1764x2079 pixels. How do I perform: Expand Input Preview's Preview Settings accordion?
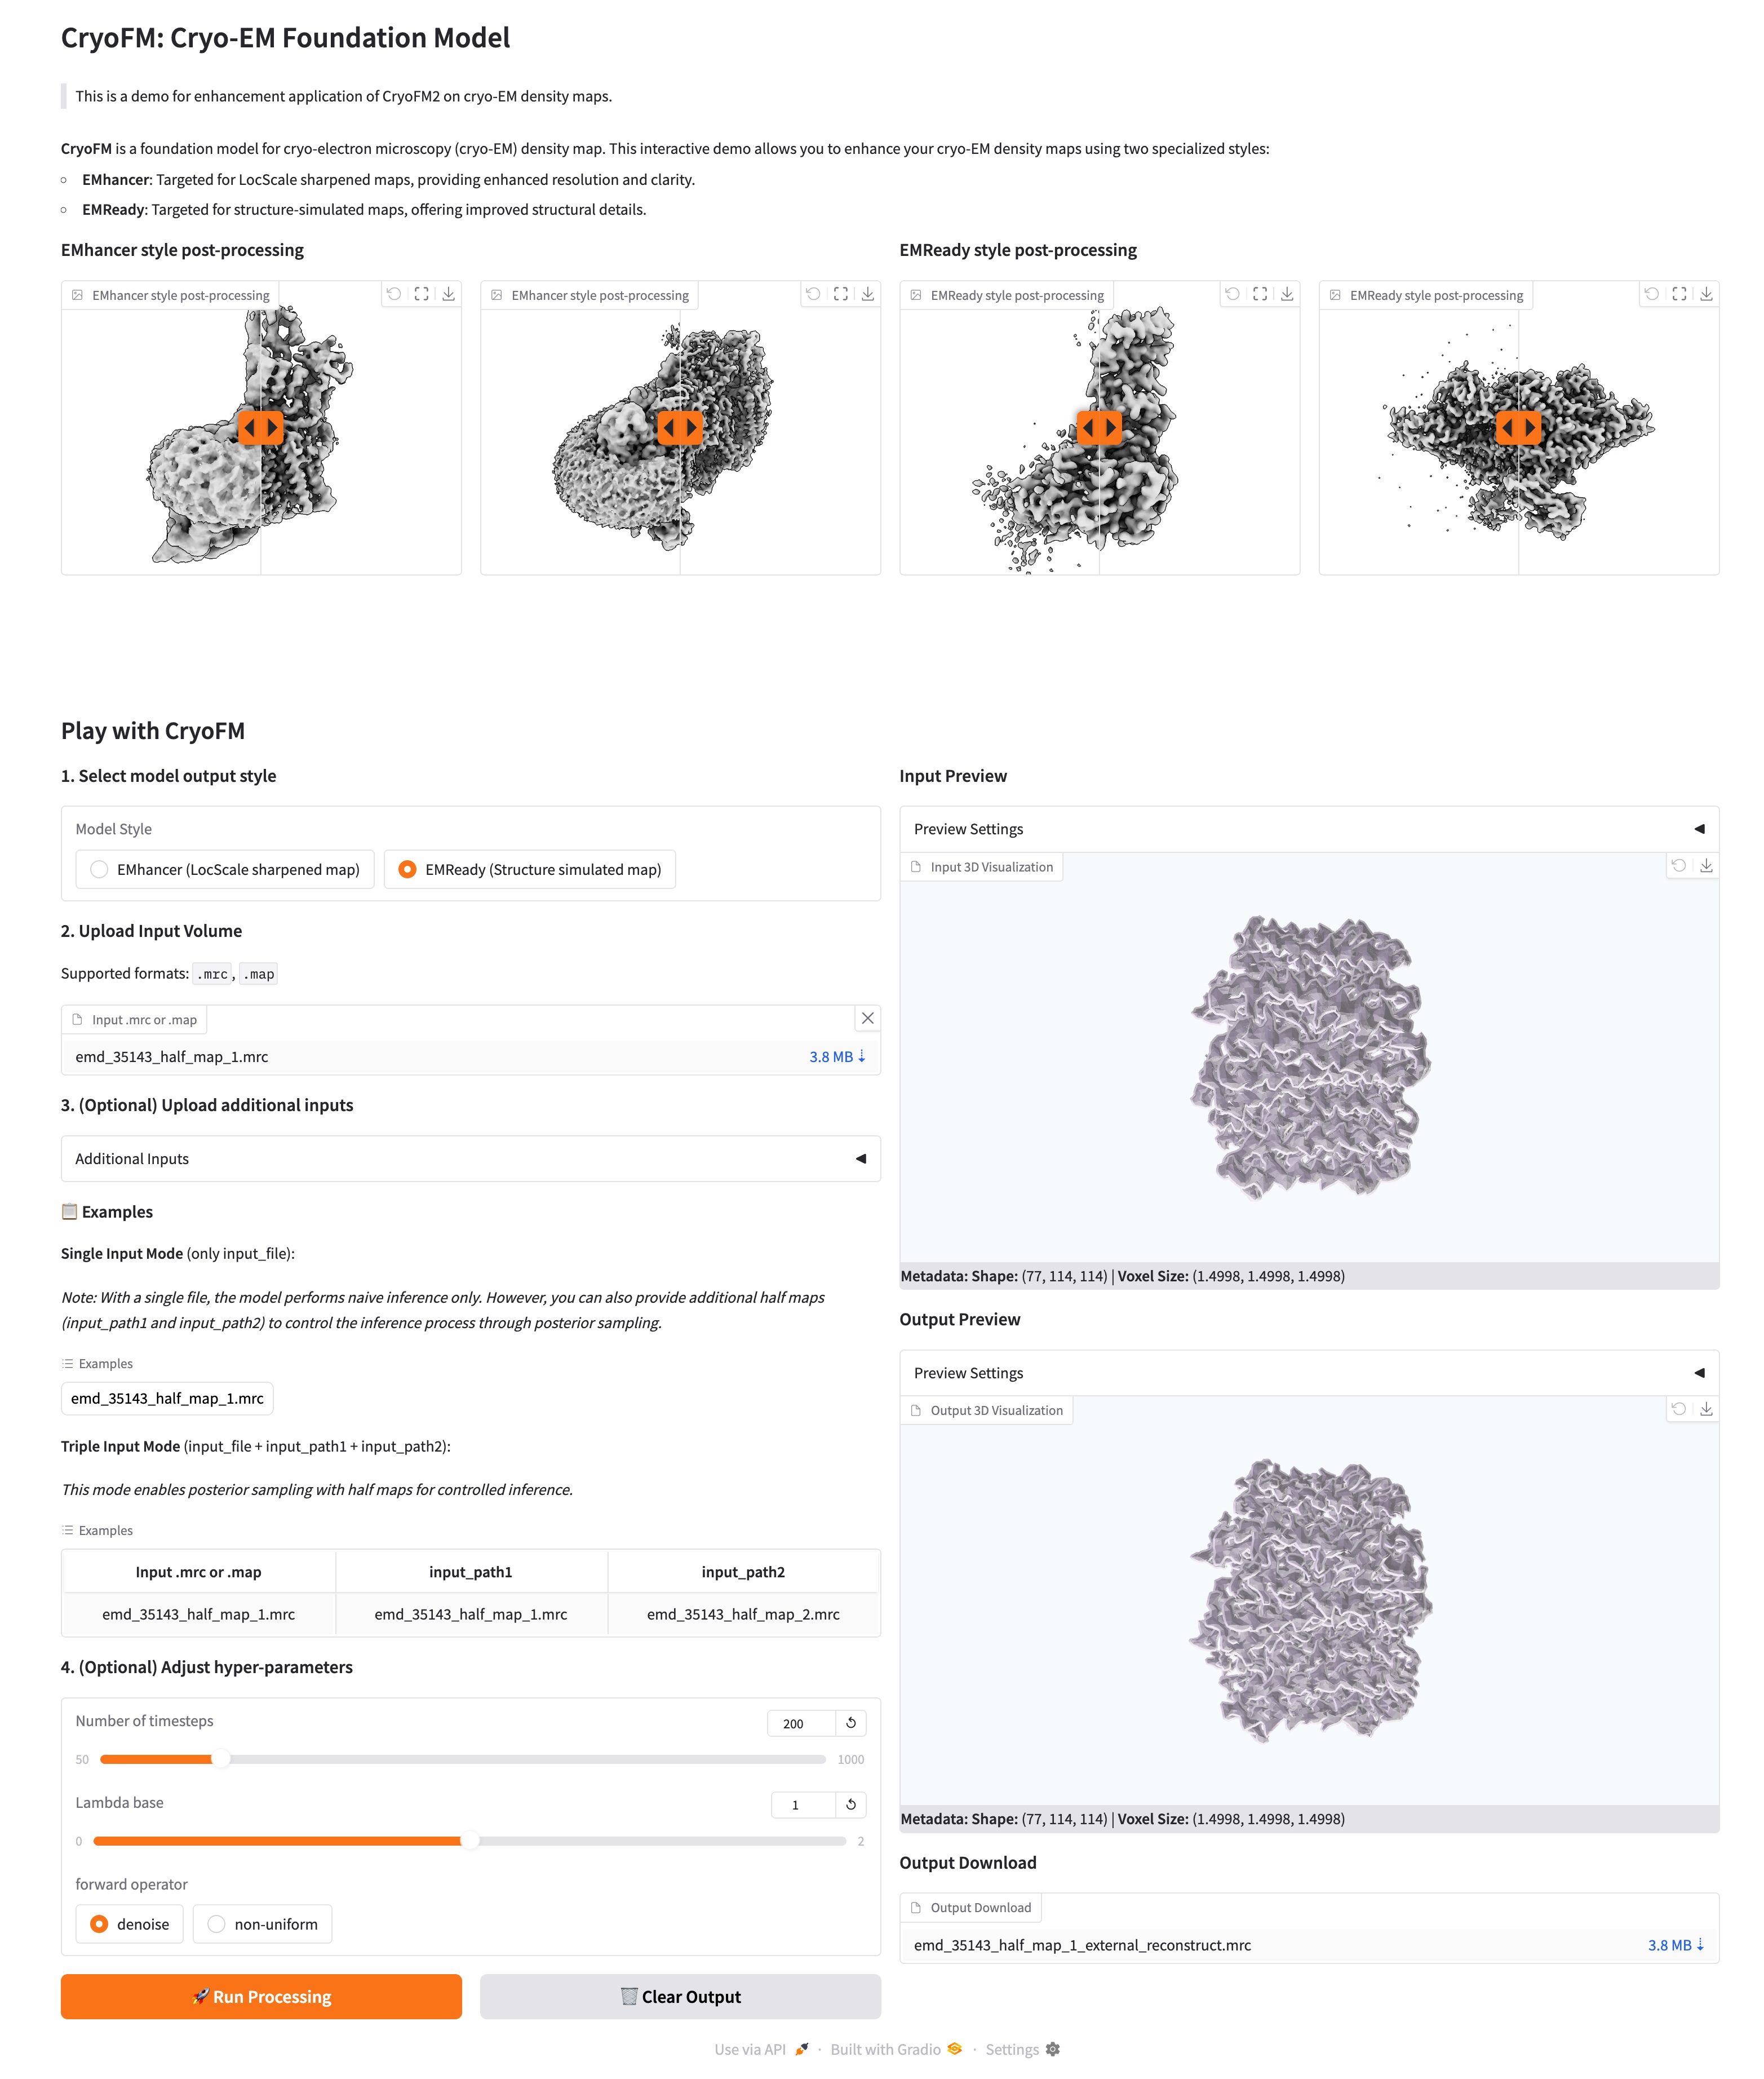[1308, 829]
